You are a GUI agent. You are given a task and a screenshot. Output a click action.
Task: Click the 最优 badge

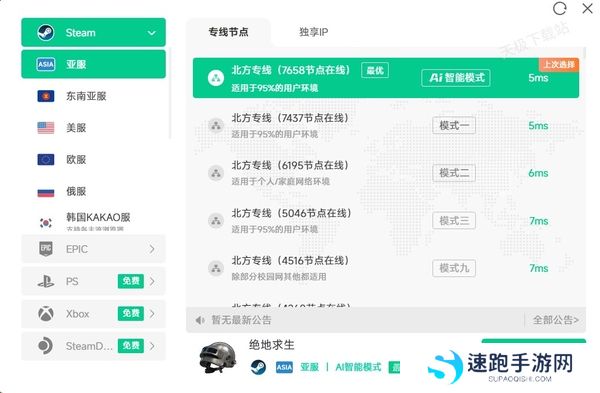(375, 70)
